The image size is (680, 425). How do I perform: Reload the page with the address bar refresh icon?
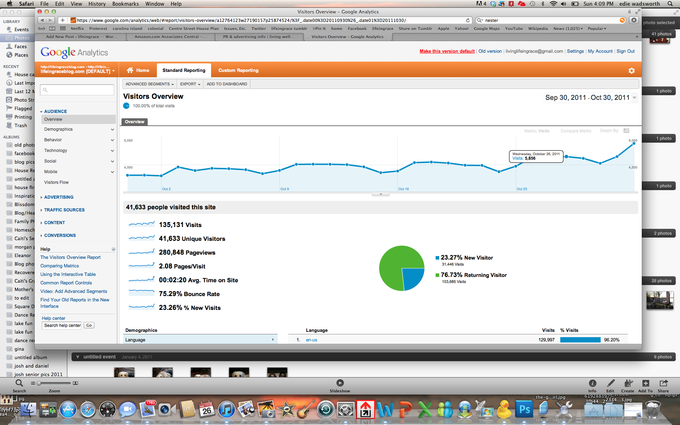pos(468,20)
